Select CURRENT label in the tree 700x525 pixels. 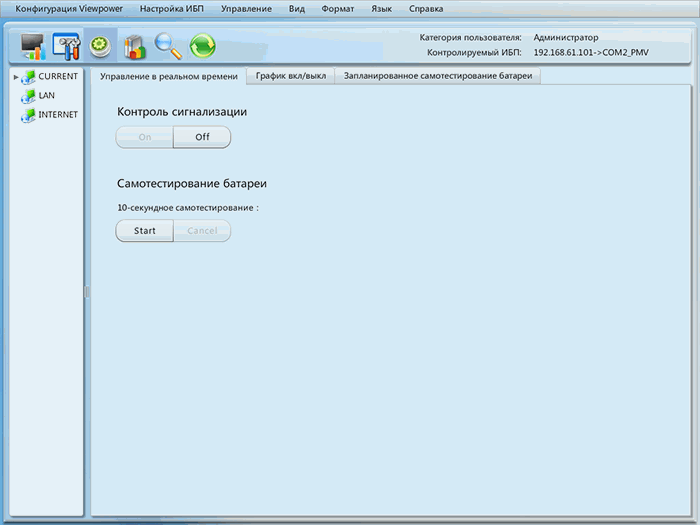pos(58,76)
